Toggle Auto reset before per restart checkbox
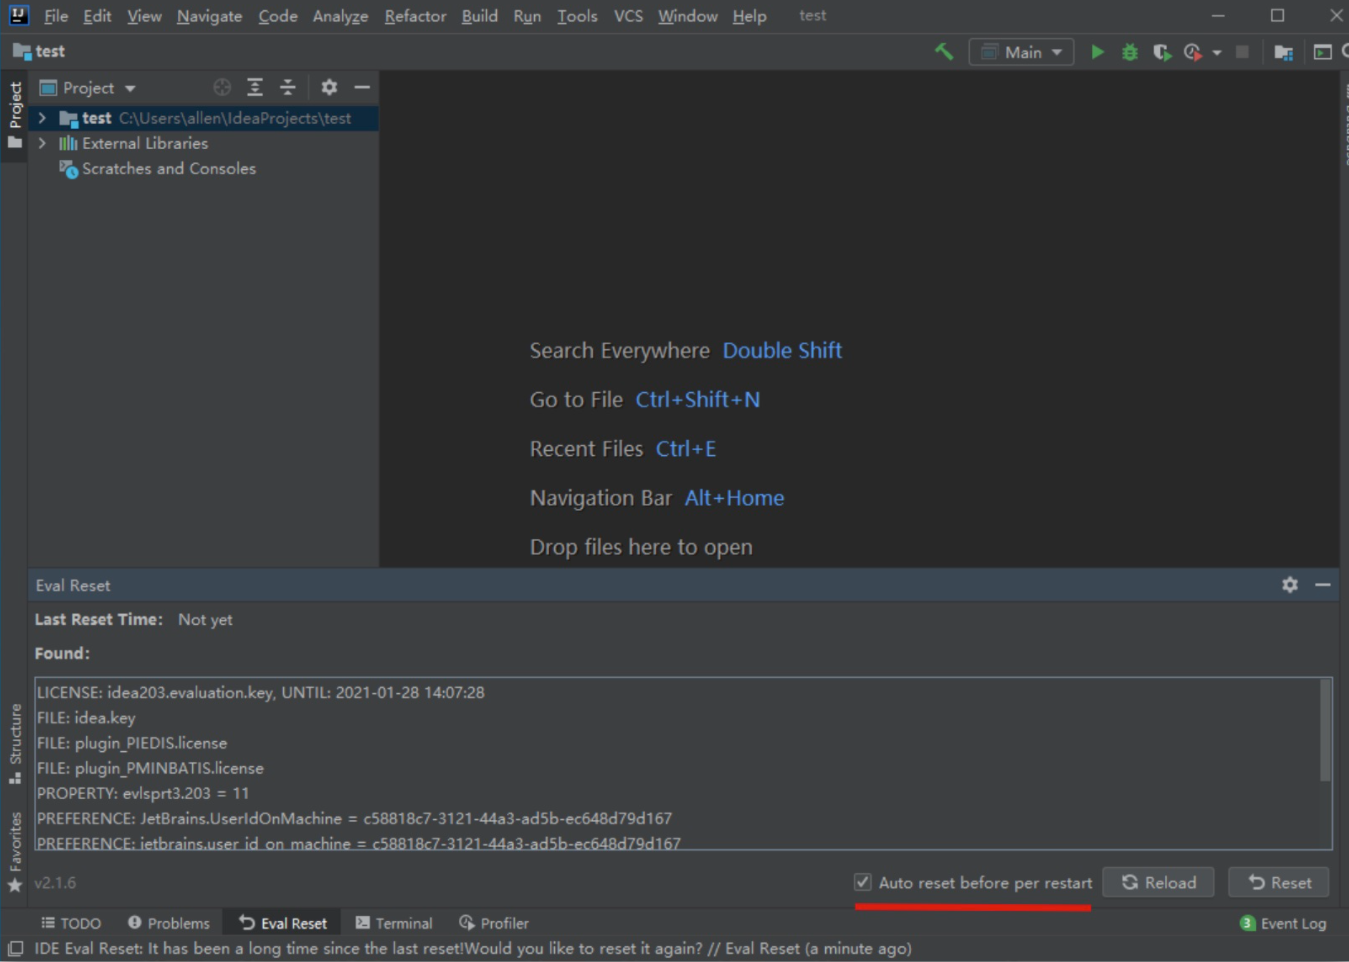 click(863, 882)
